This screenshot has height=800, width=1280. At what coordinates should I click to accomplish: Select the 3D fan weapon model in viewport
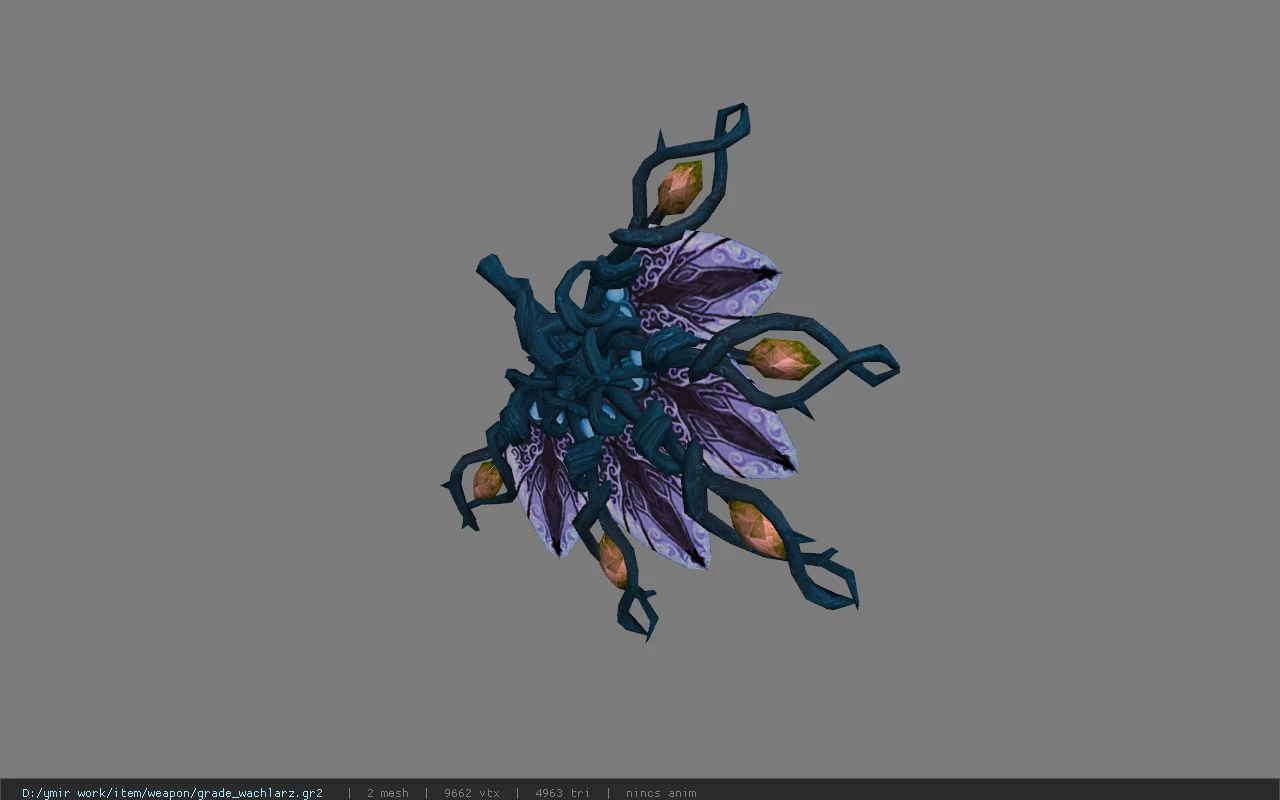pyautogui.click(x=668, y=372)
